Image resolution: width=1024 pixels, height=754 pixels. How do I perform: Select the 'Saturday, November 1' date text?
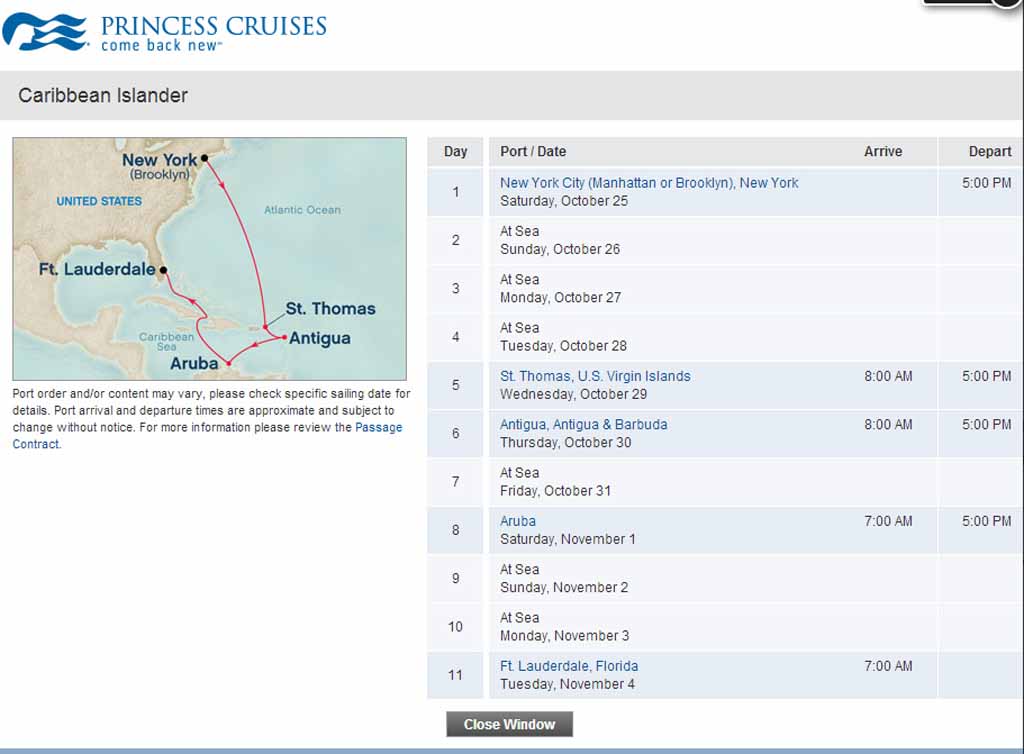(x=568, y=539)
